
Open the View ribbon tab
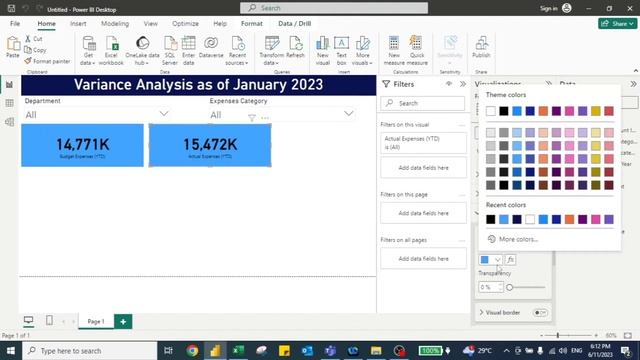click(x=151, y=24)
